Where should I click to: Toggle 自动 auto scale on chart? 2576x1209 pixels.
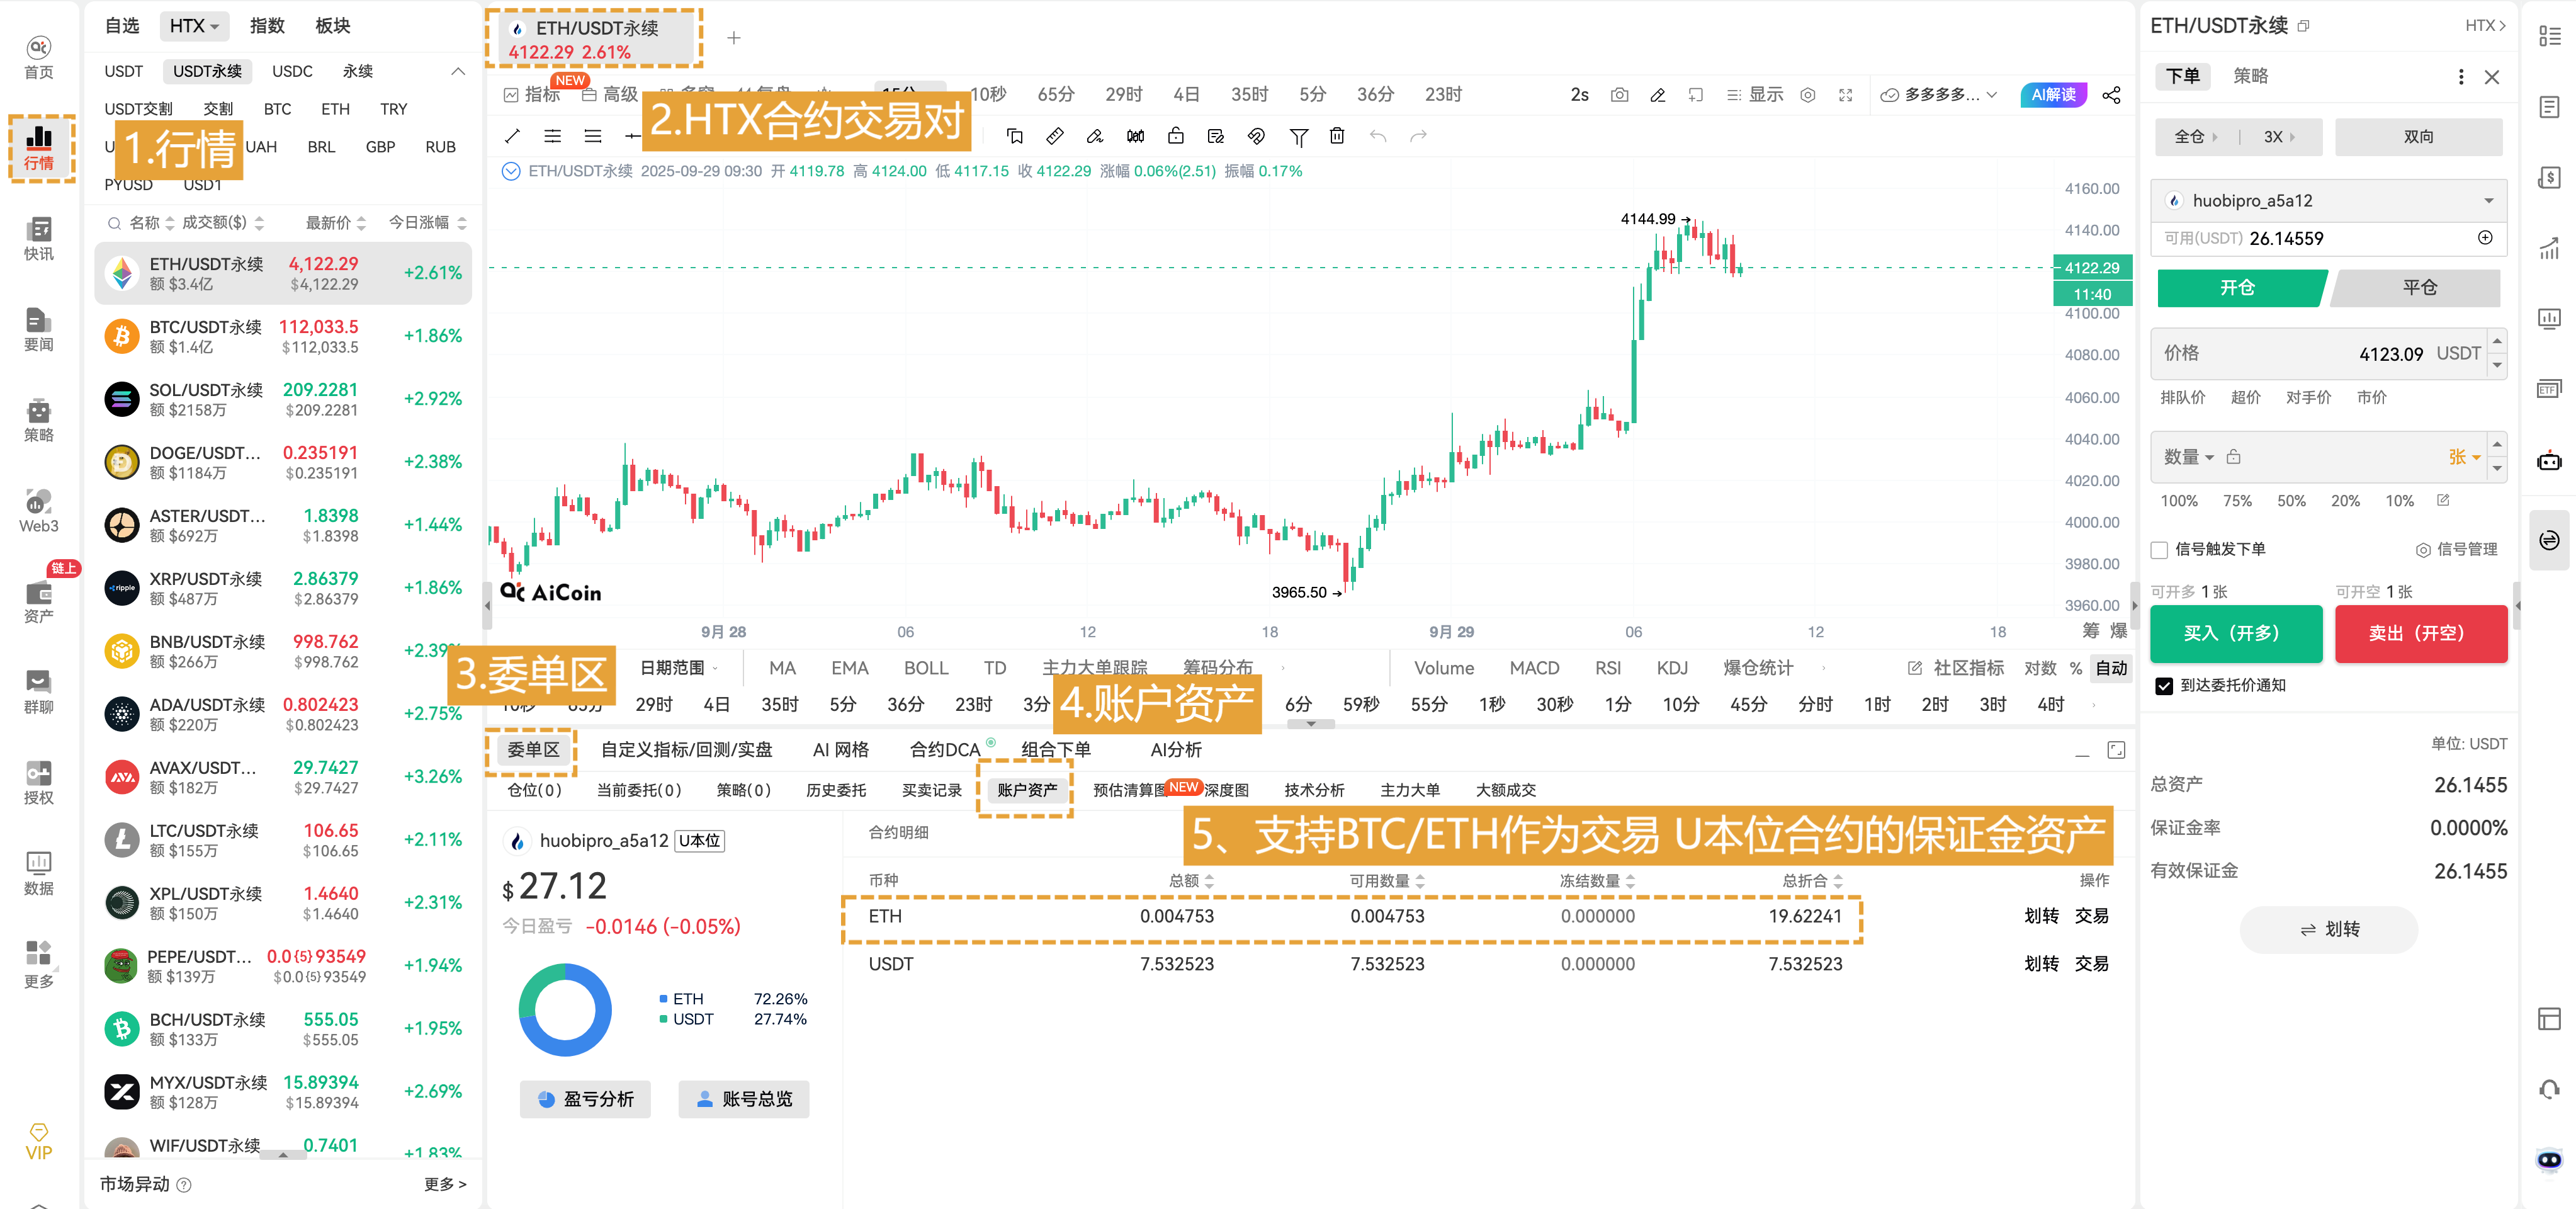click(x=2111, y=668)
